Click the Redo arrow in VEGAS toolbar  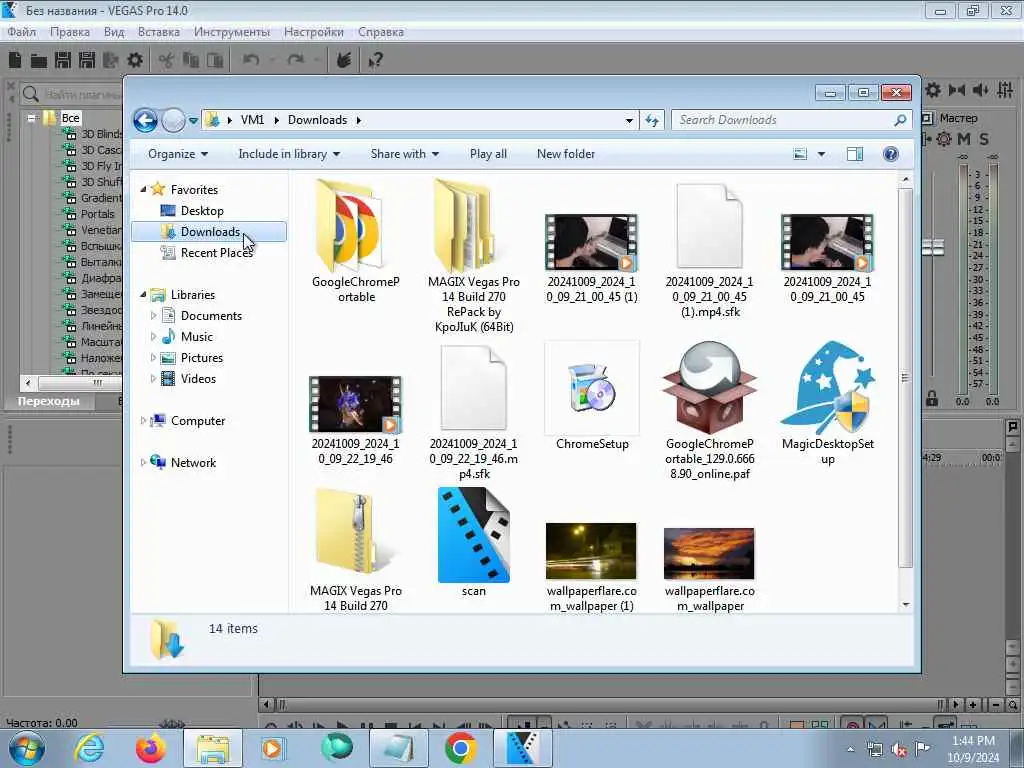pyautogui.click(x=296, y=61)
